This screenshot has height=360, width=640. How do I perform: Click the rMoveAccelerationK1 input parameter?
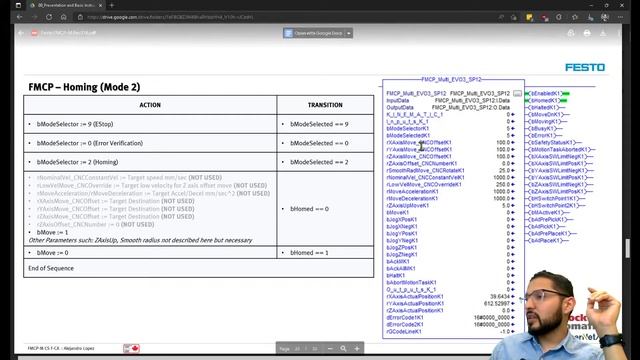(412, 191)
